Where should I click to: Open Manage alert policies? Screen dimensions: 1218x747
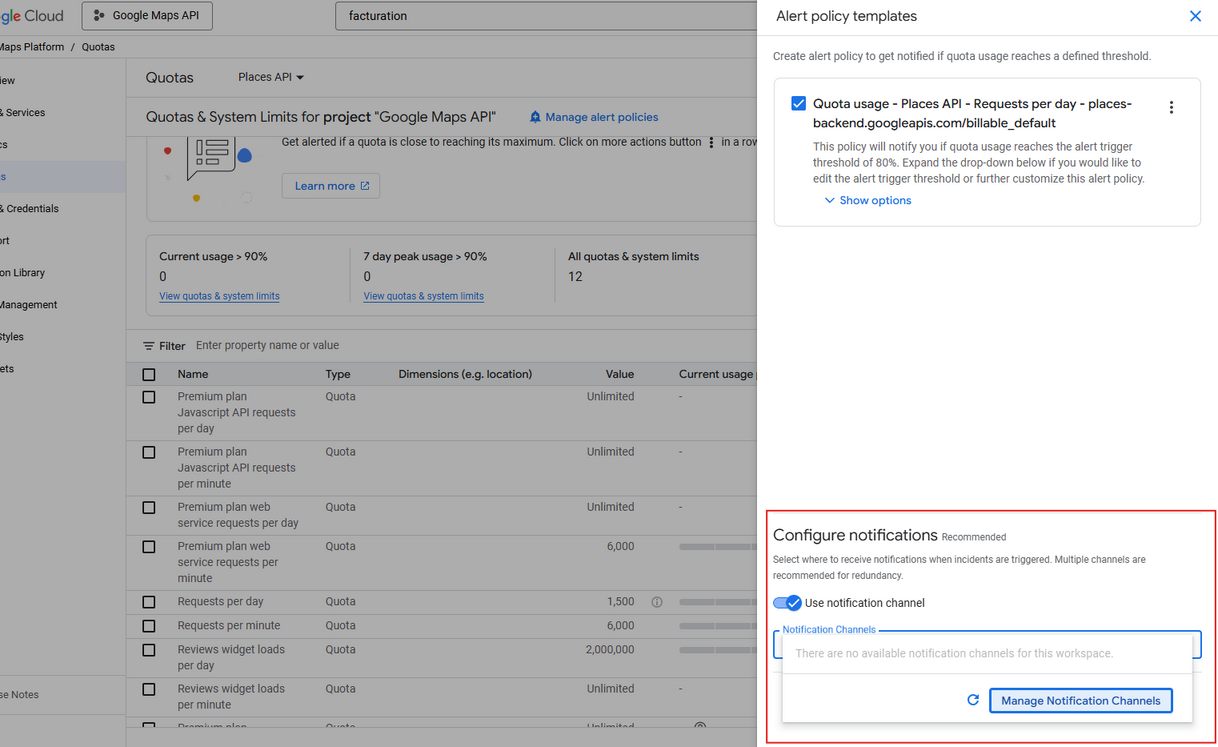pos(594,117)
